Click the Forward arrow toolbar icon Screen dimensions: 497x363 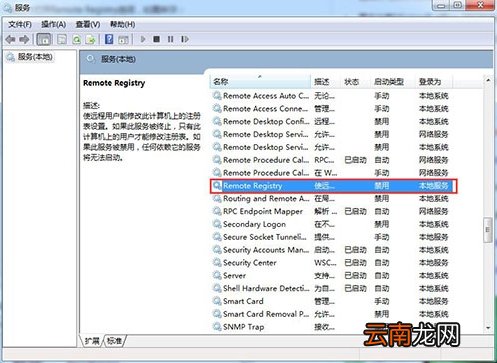pyautogui.click(x=24, y=39)
